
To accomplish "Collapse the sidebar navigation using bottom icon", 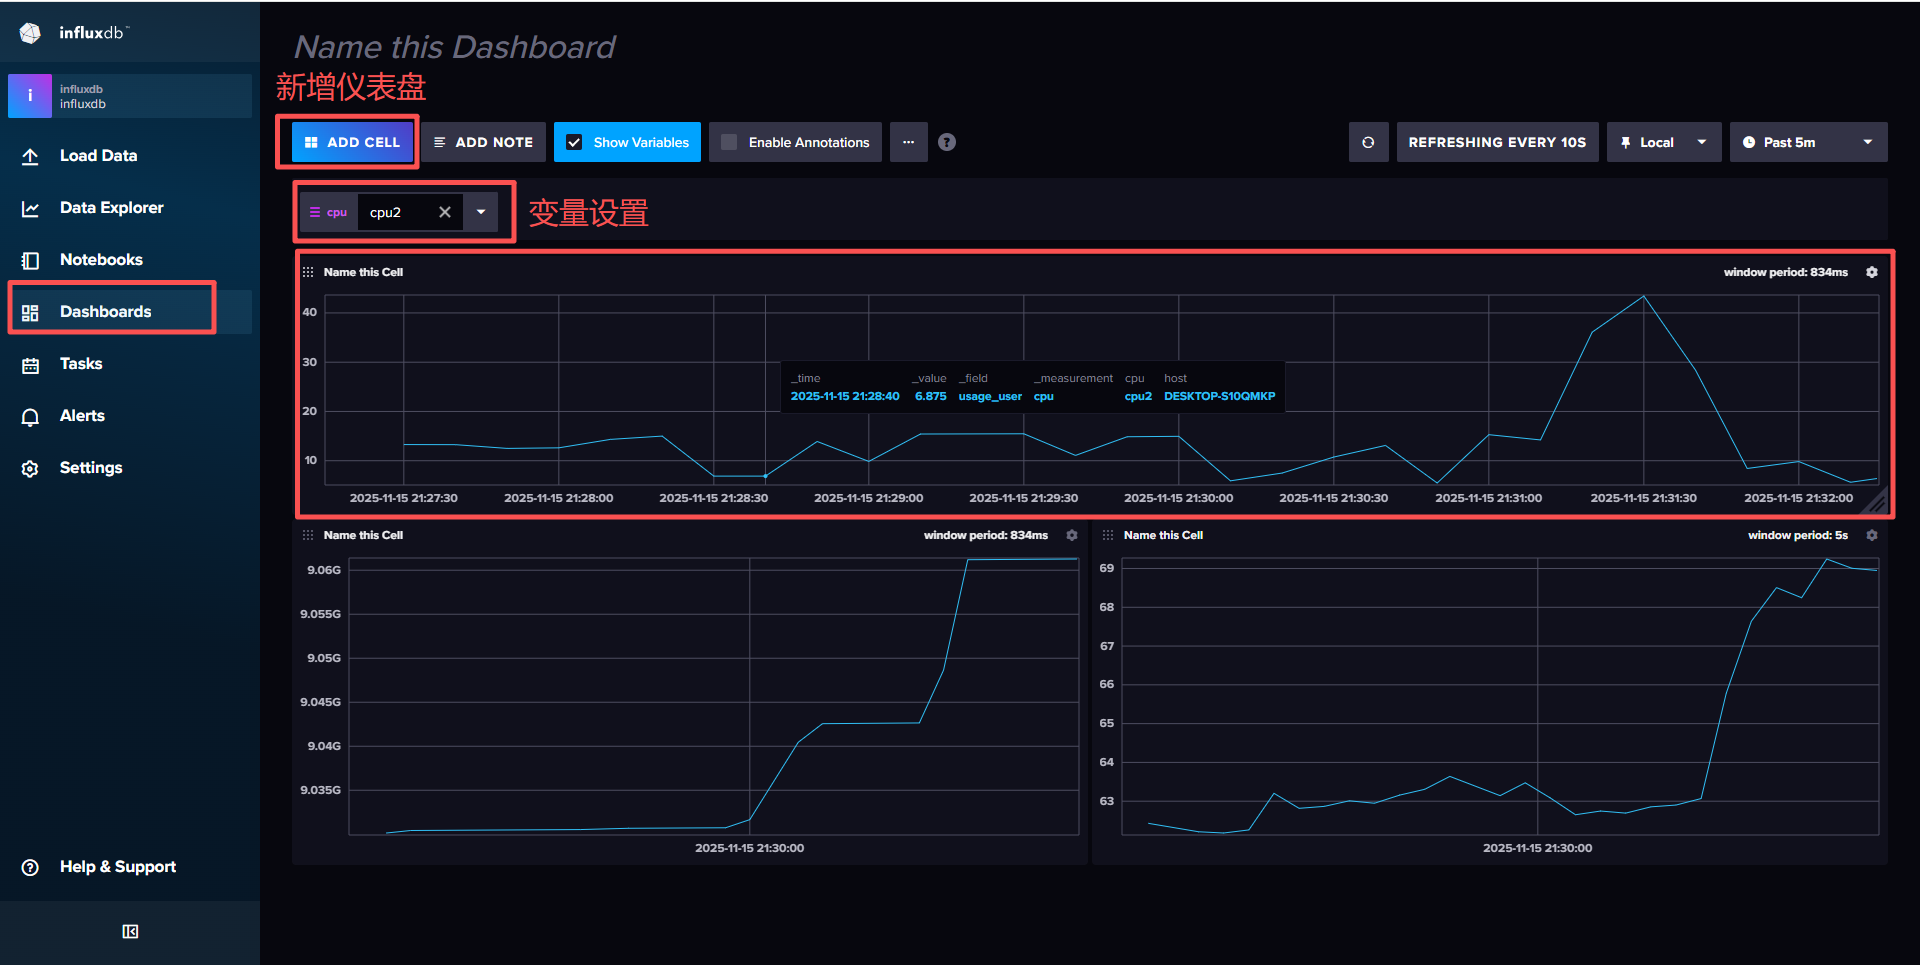I will (x=130, y=931).
